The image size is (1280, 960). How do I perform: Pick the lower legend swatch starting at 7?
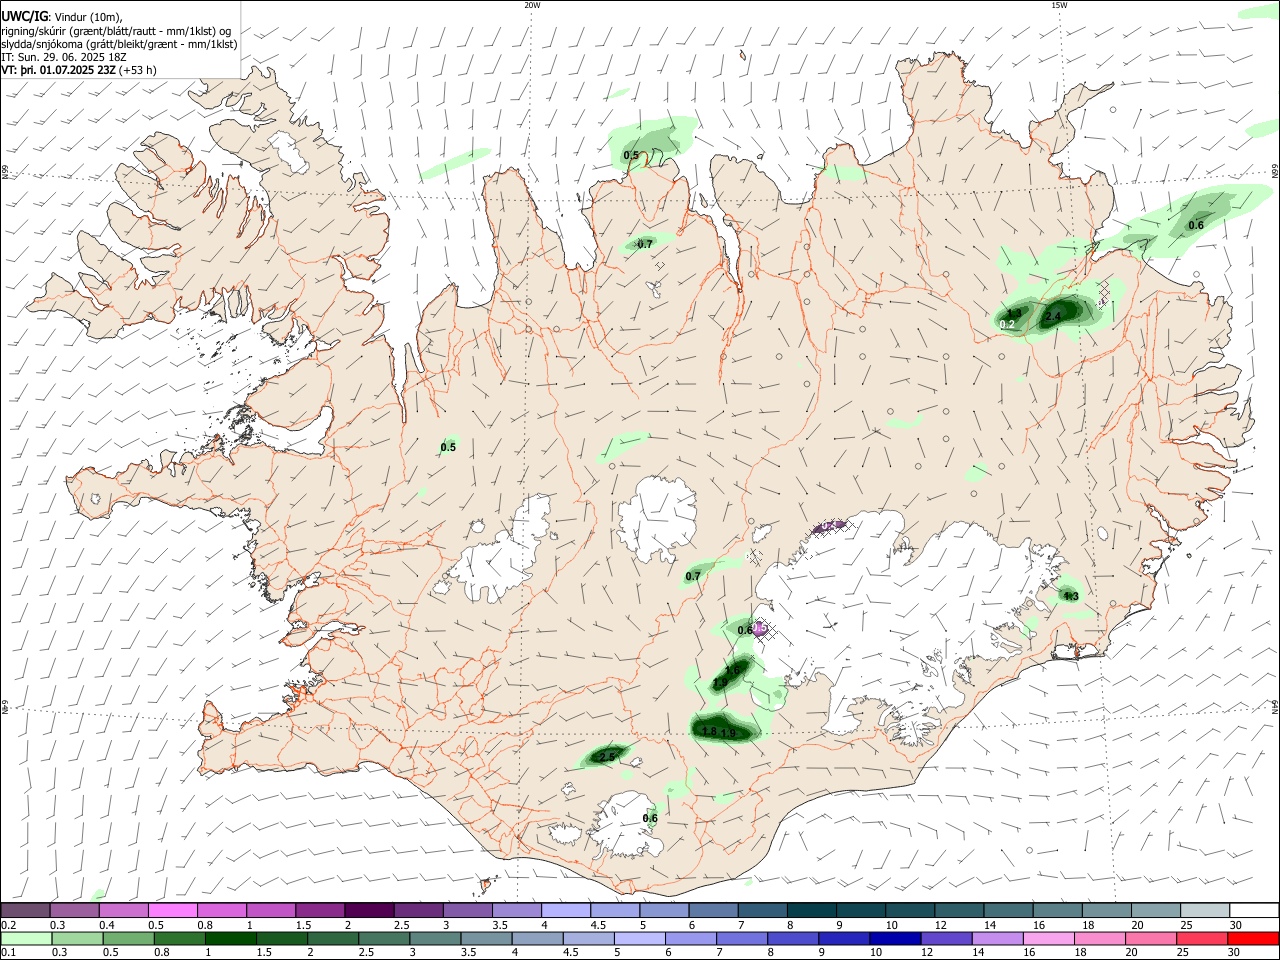pyautogui.click(x=741, y=939)
